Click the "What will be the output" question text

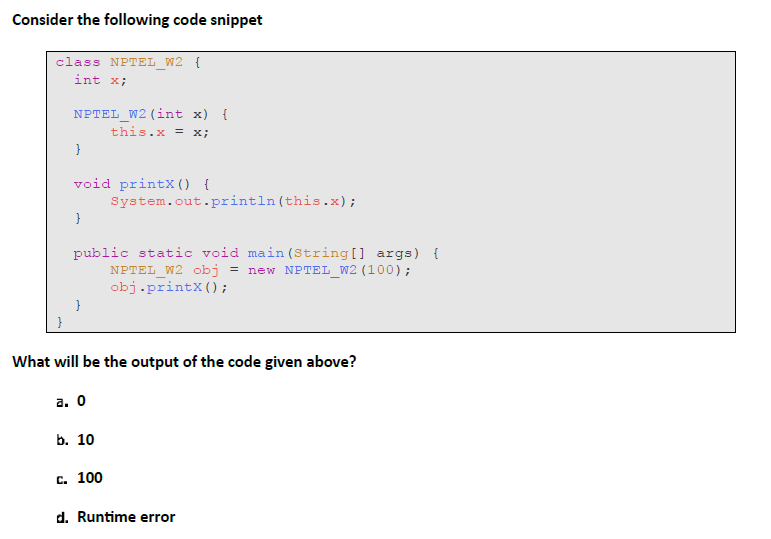pos(184,362)
